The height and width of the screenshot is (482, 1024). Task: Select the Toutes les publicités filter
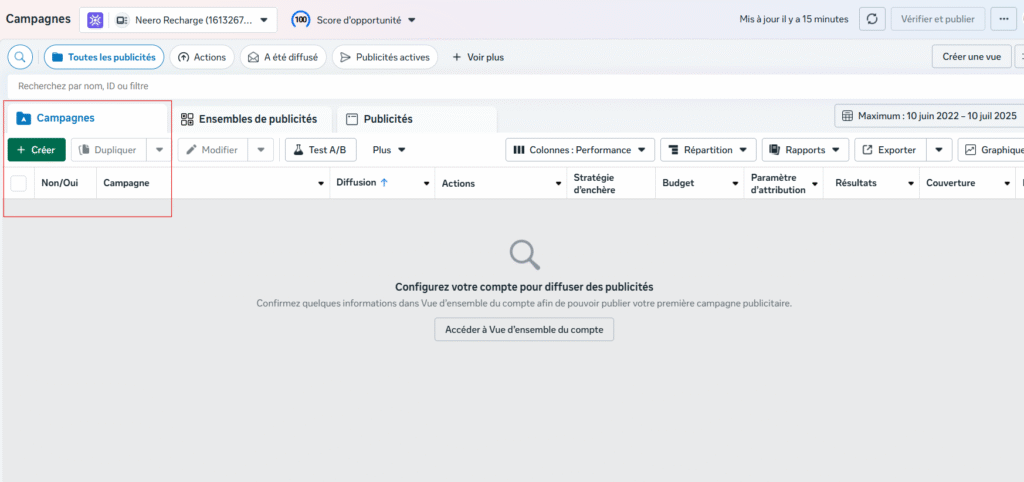point(103,57)
